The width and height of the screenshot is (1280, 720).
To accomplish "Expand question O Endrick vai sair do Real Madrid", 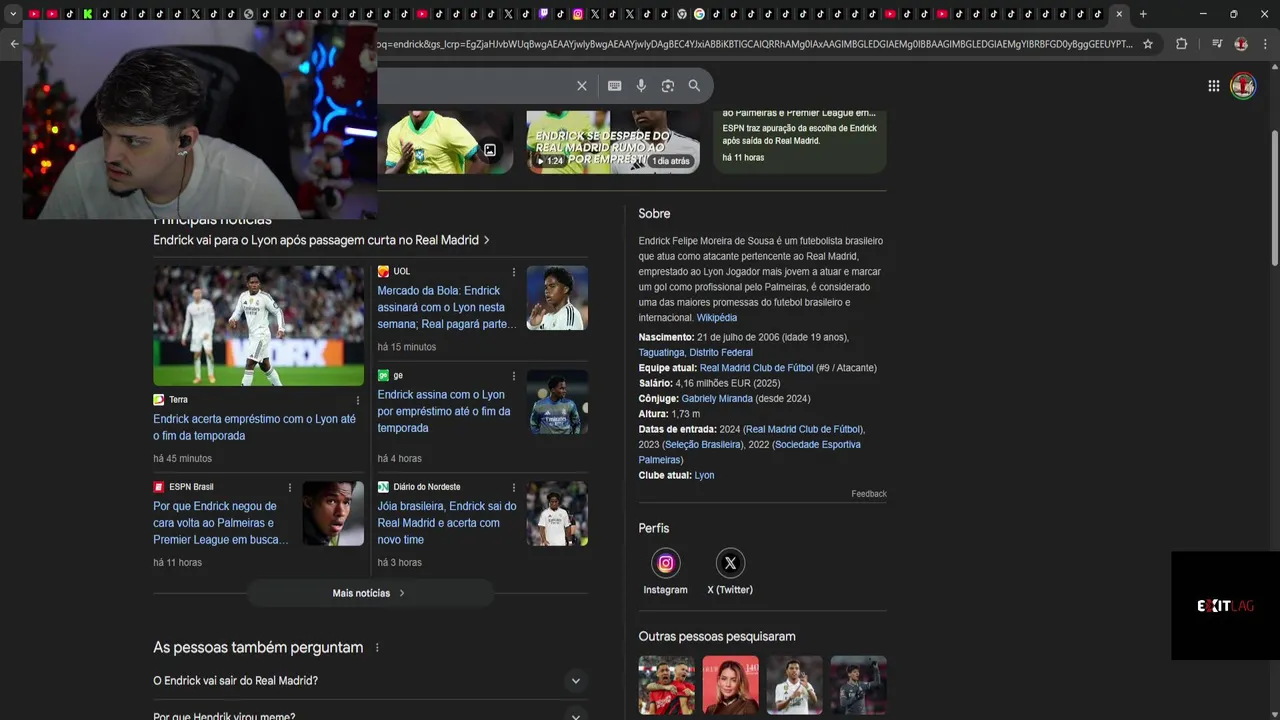I will click(368, 681).
